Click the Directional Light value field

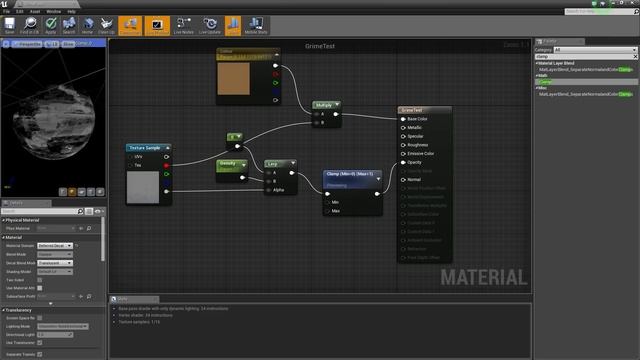55,335
